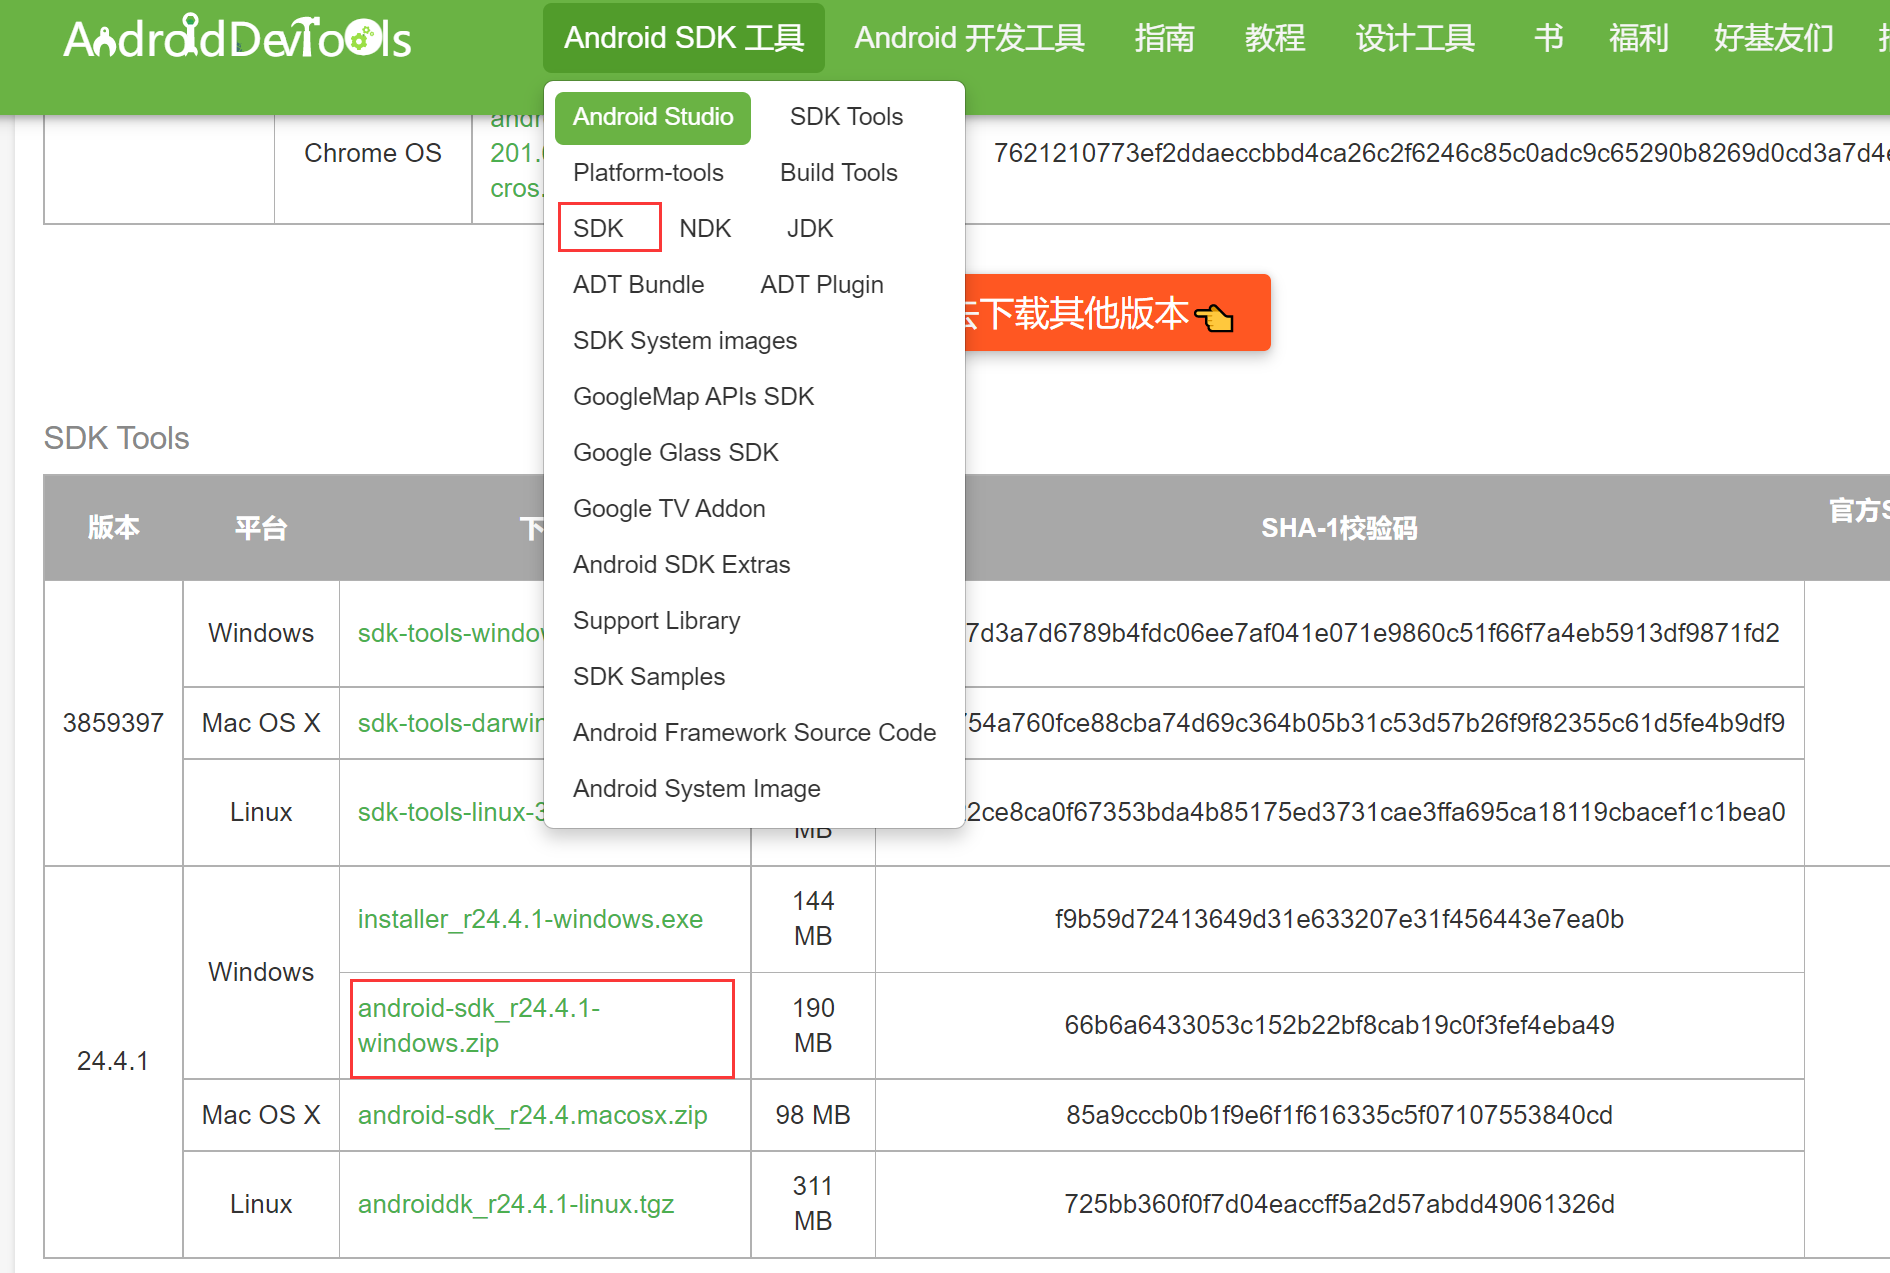Screen dimensions: 1890x1273
Task: Click the Android 开发工具 menu item
Action: click(x=968, y=38)
